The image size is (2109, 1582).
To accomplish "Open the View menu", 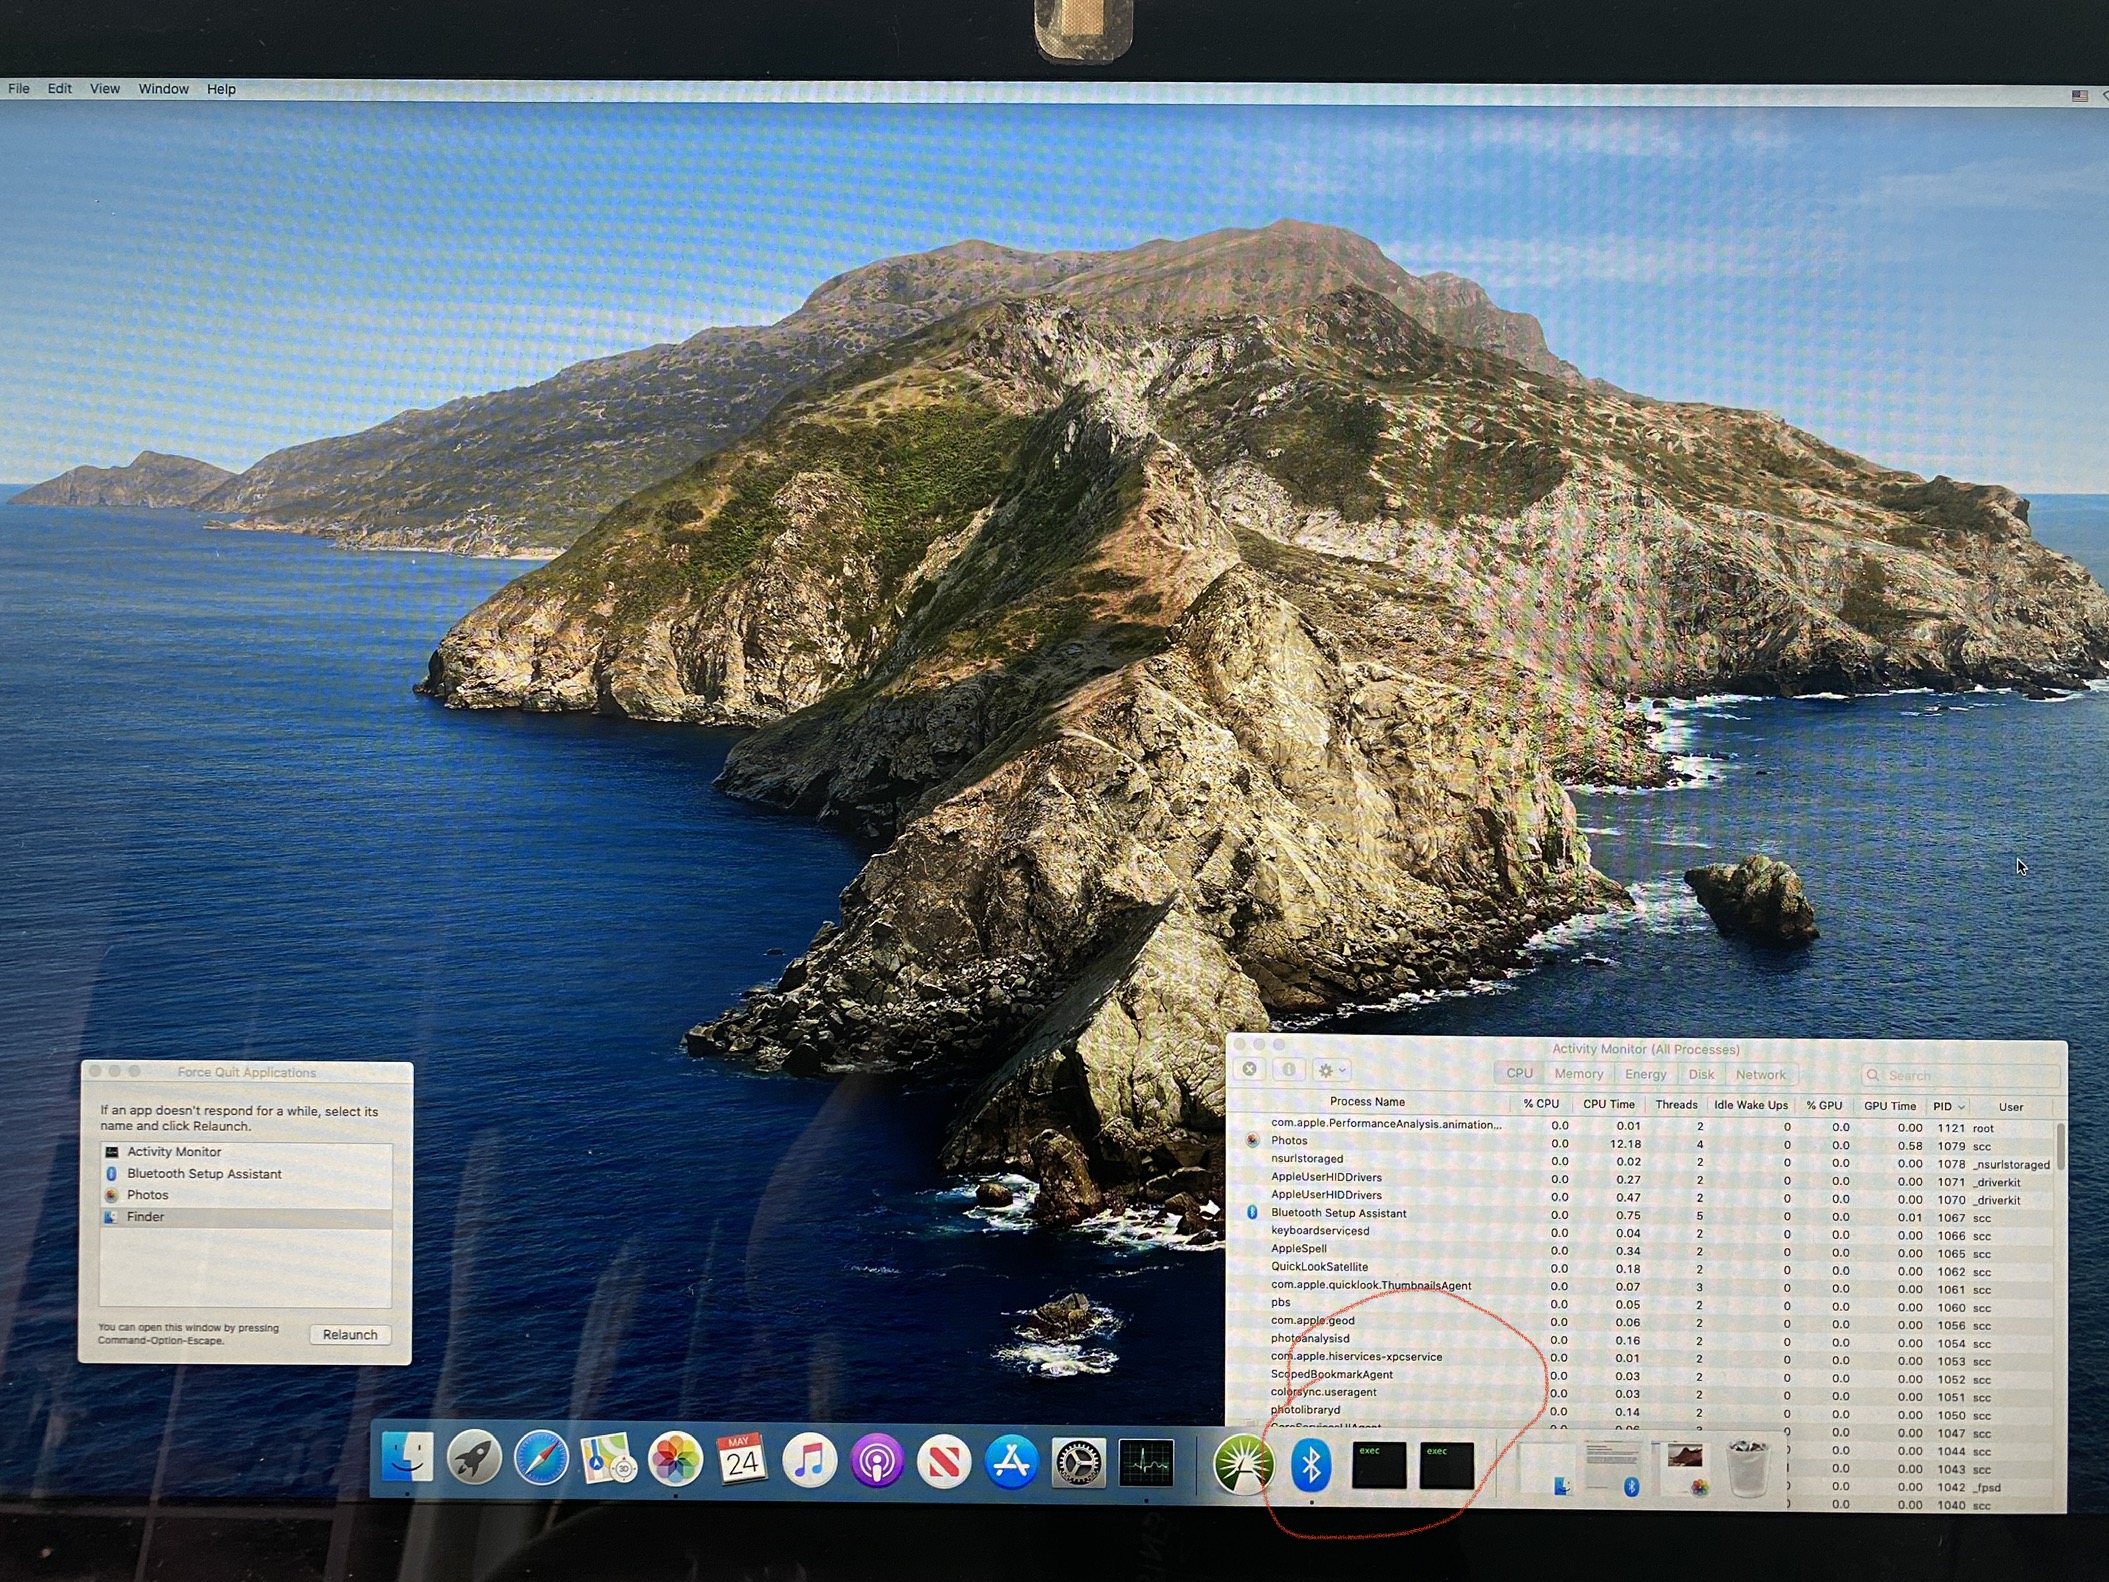I will [104, 89].
